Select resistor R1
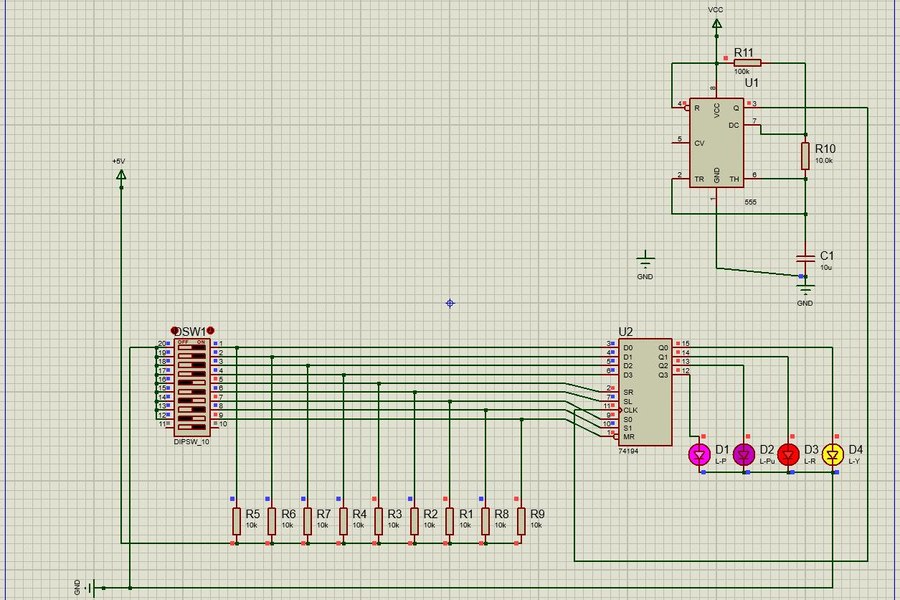The image size is (900, 600). click(x=450, y=521)
